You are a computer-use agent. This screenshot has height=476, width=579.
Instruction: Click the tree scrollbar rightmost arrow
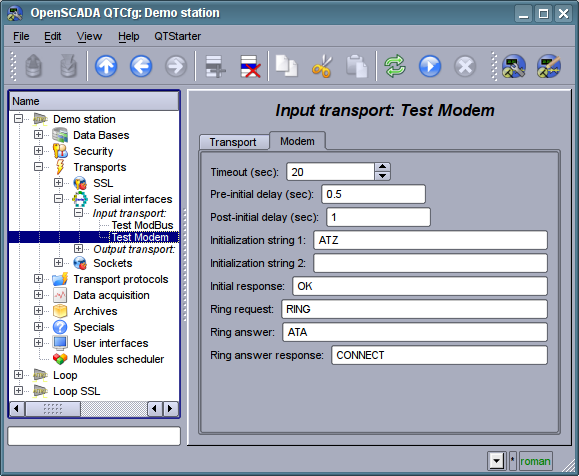(171, 409)
